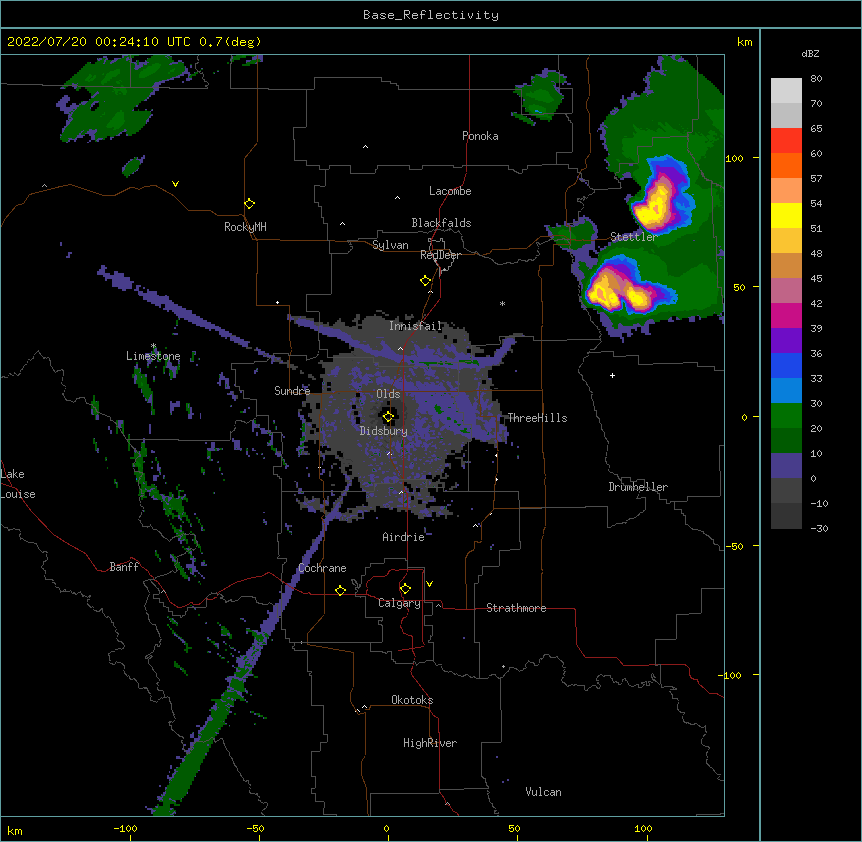Click the Okotoks label
The width and height of the screenshot is (862, 842).
click(x=412, y=700)
